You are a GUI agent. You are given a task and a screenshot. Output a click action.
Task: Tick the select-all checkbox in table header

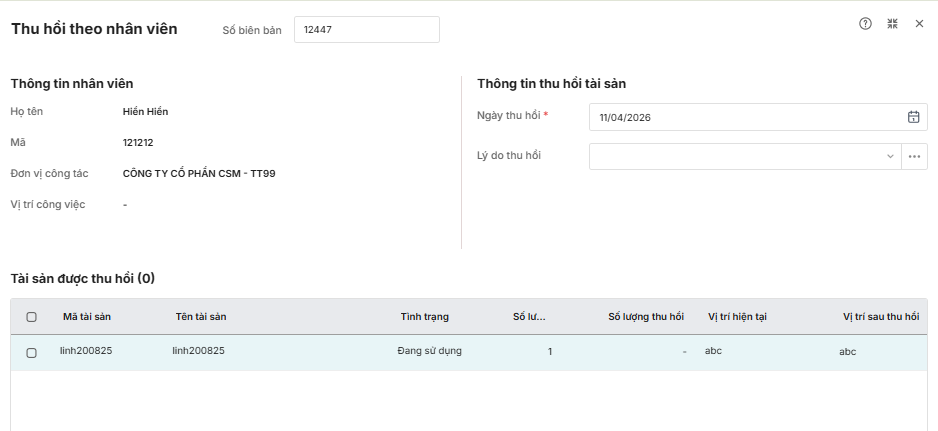click(31, 317)
